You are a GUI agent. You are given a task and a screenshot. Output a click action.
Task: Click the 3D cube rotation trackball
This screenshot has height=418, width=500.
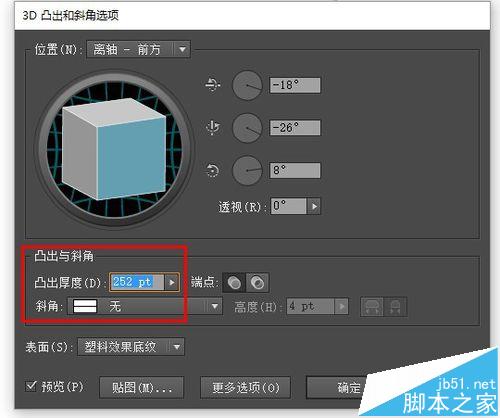(x=114, y=149)
